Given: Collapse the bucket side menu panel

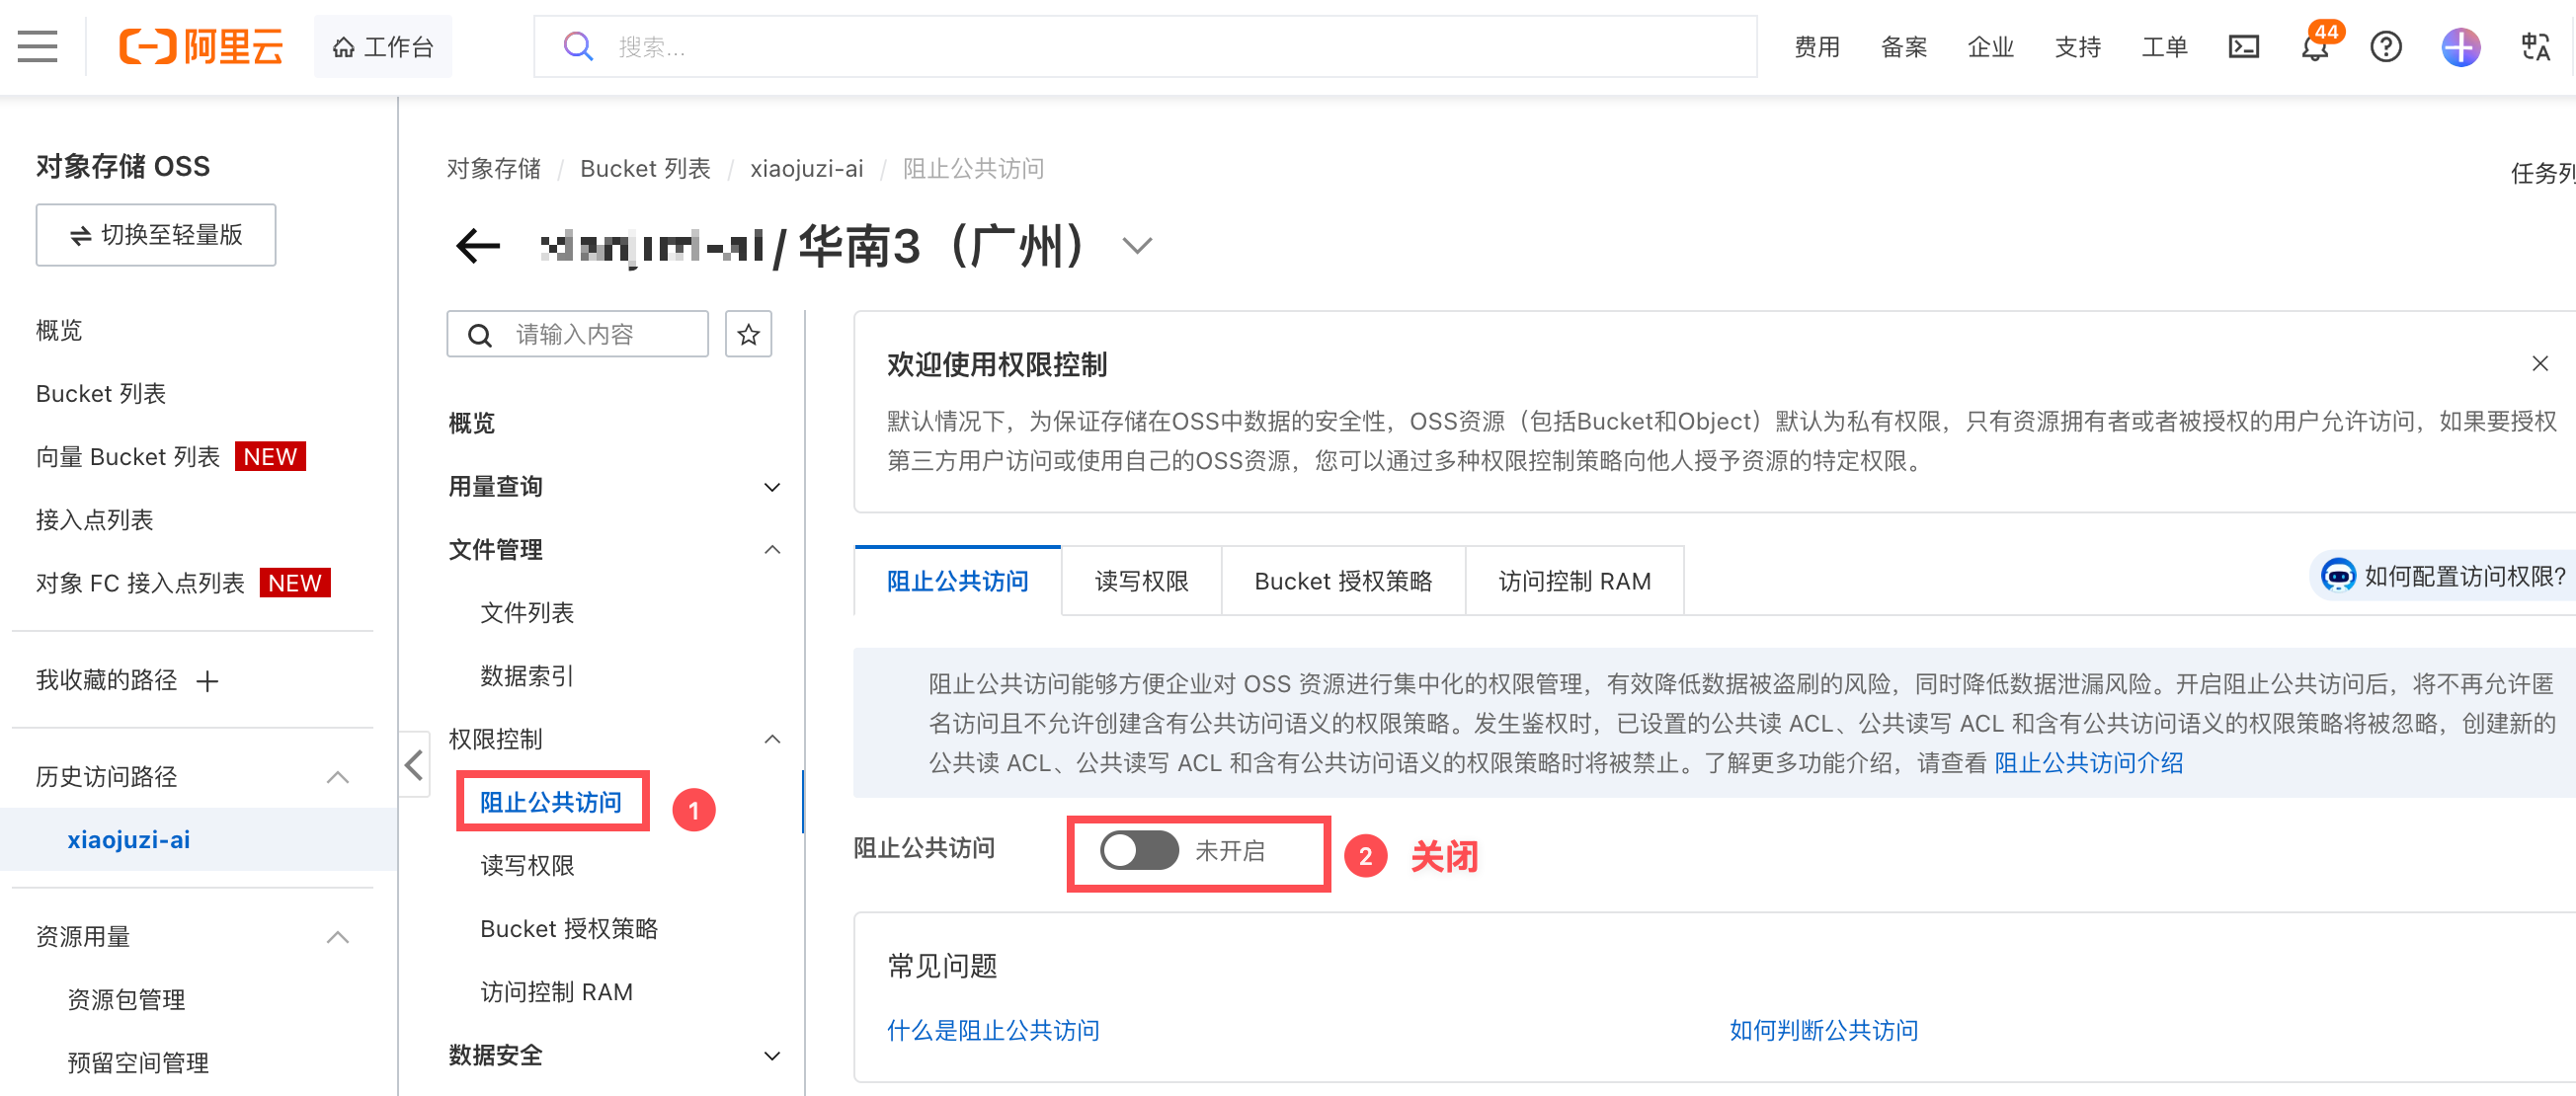Looking at the screenshot, I should point(414,765).
